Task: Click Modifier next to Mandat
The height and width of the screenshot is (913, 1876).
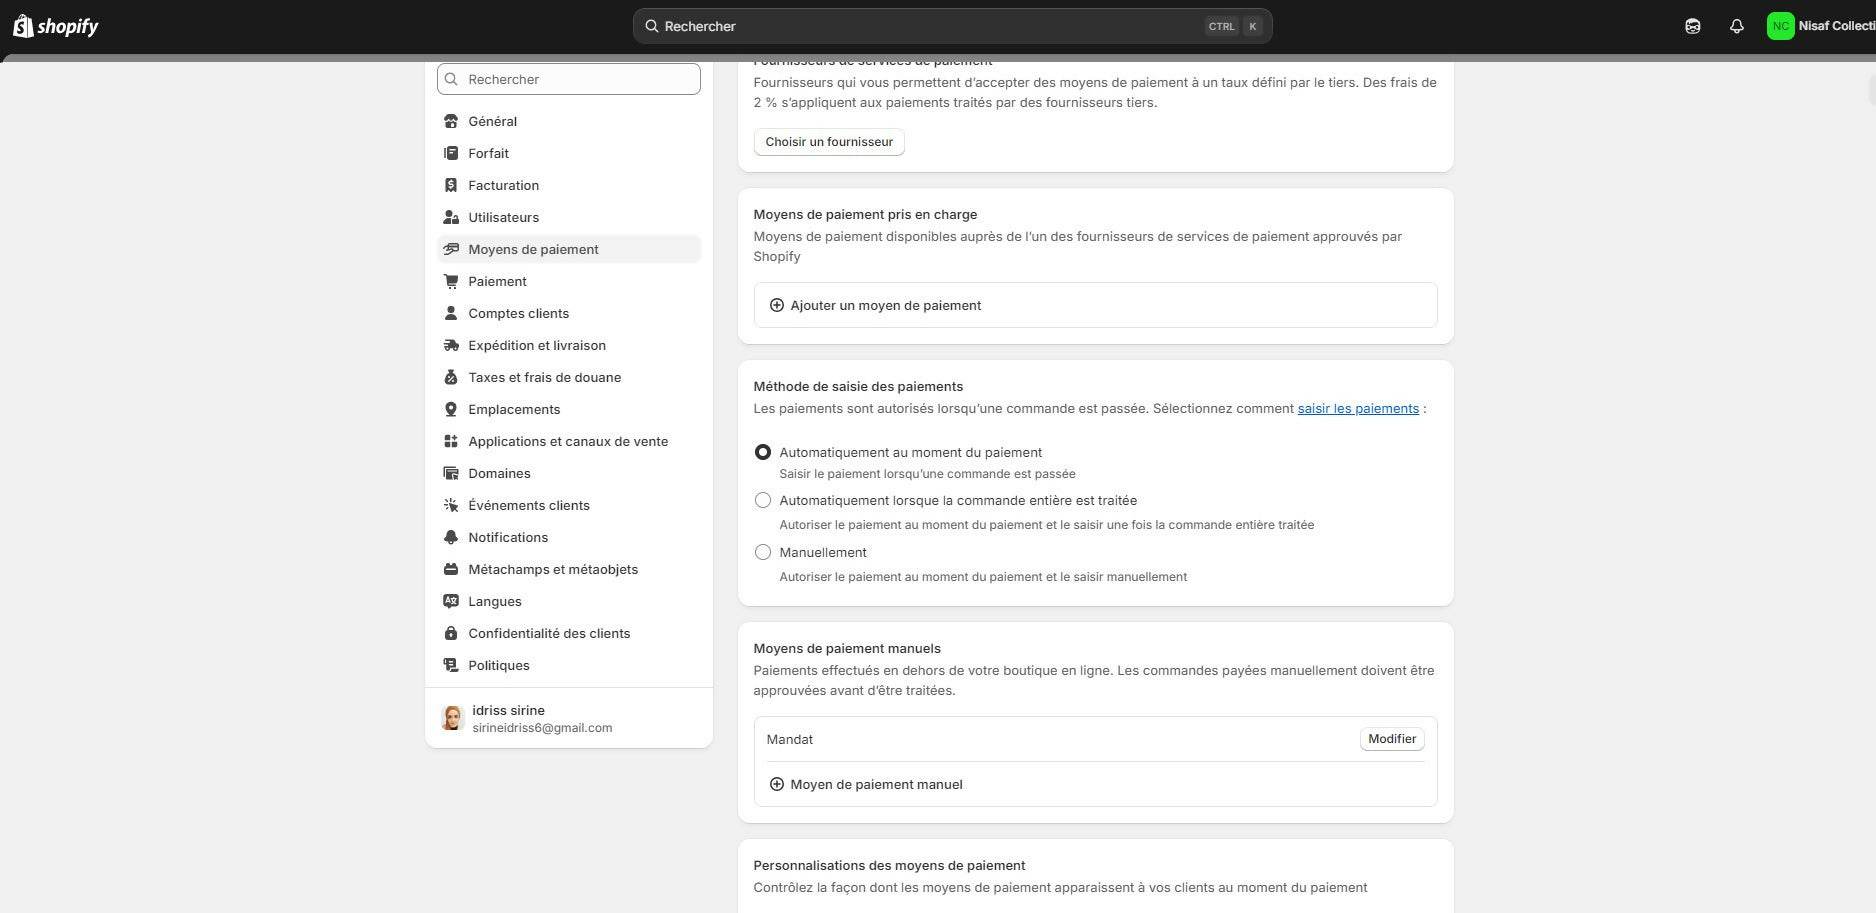Action: click(1391, 740)
